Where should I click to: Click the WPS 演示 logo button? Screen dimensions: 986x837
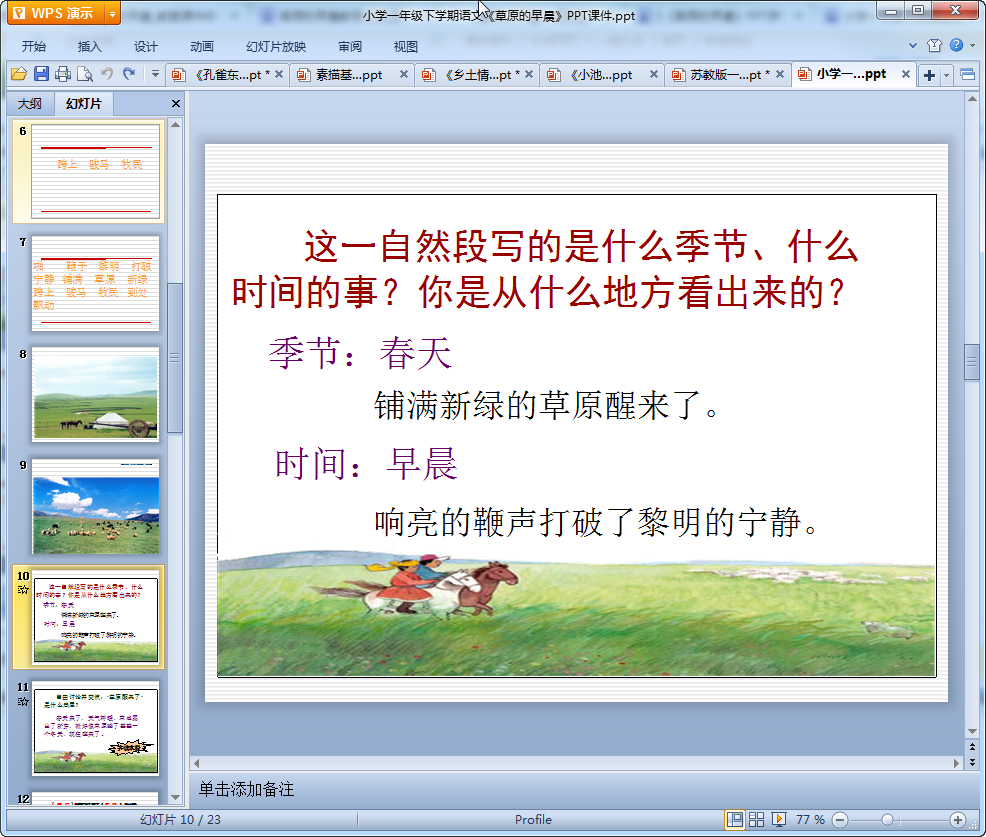[57, 13]
